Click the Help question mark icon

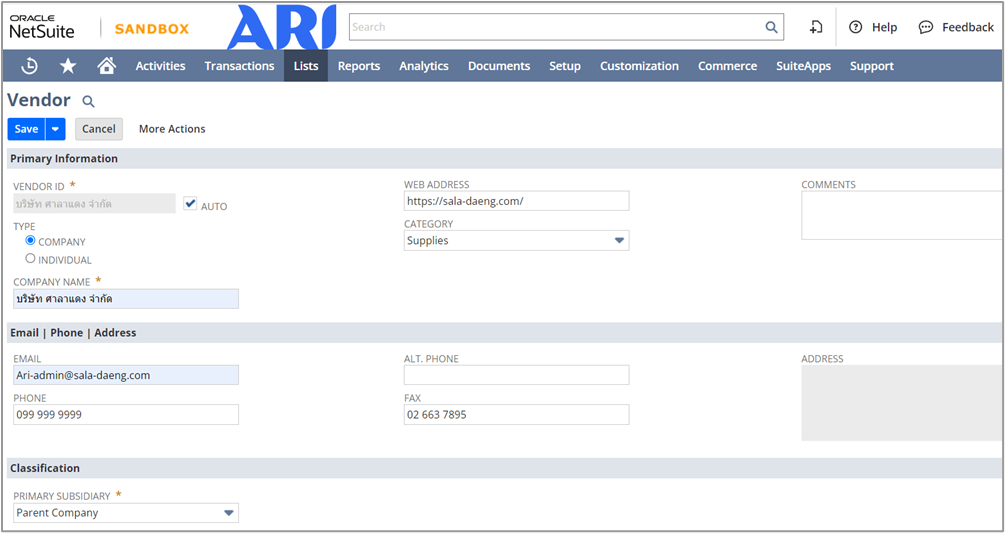[x=856, y=27]
